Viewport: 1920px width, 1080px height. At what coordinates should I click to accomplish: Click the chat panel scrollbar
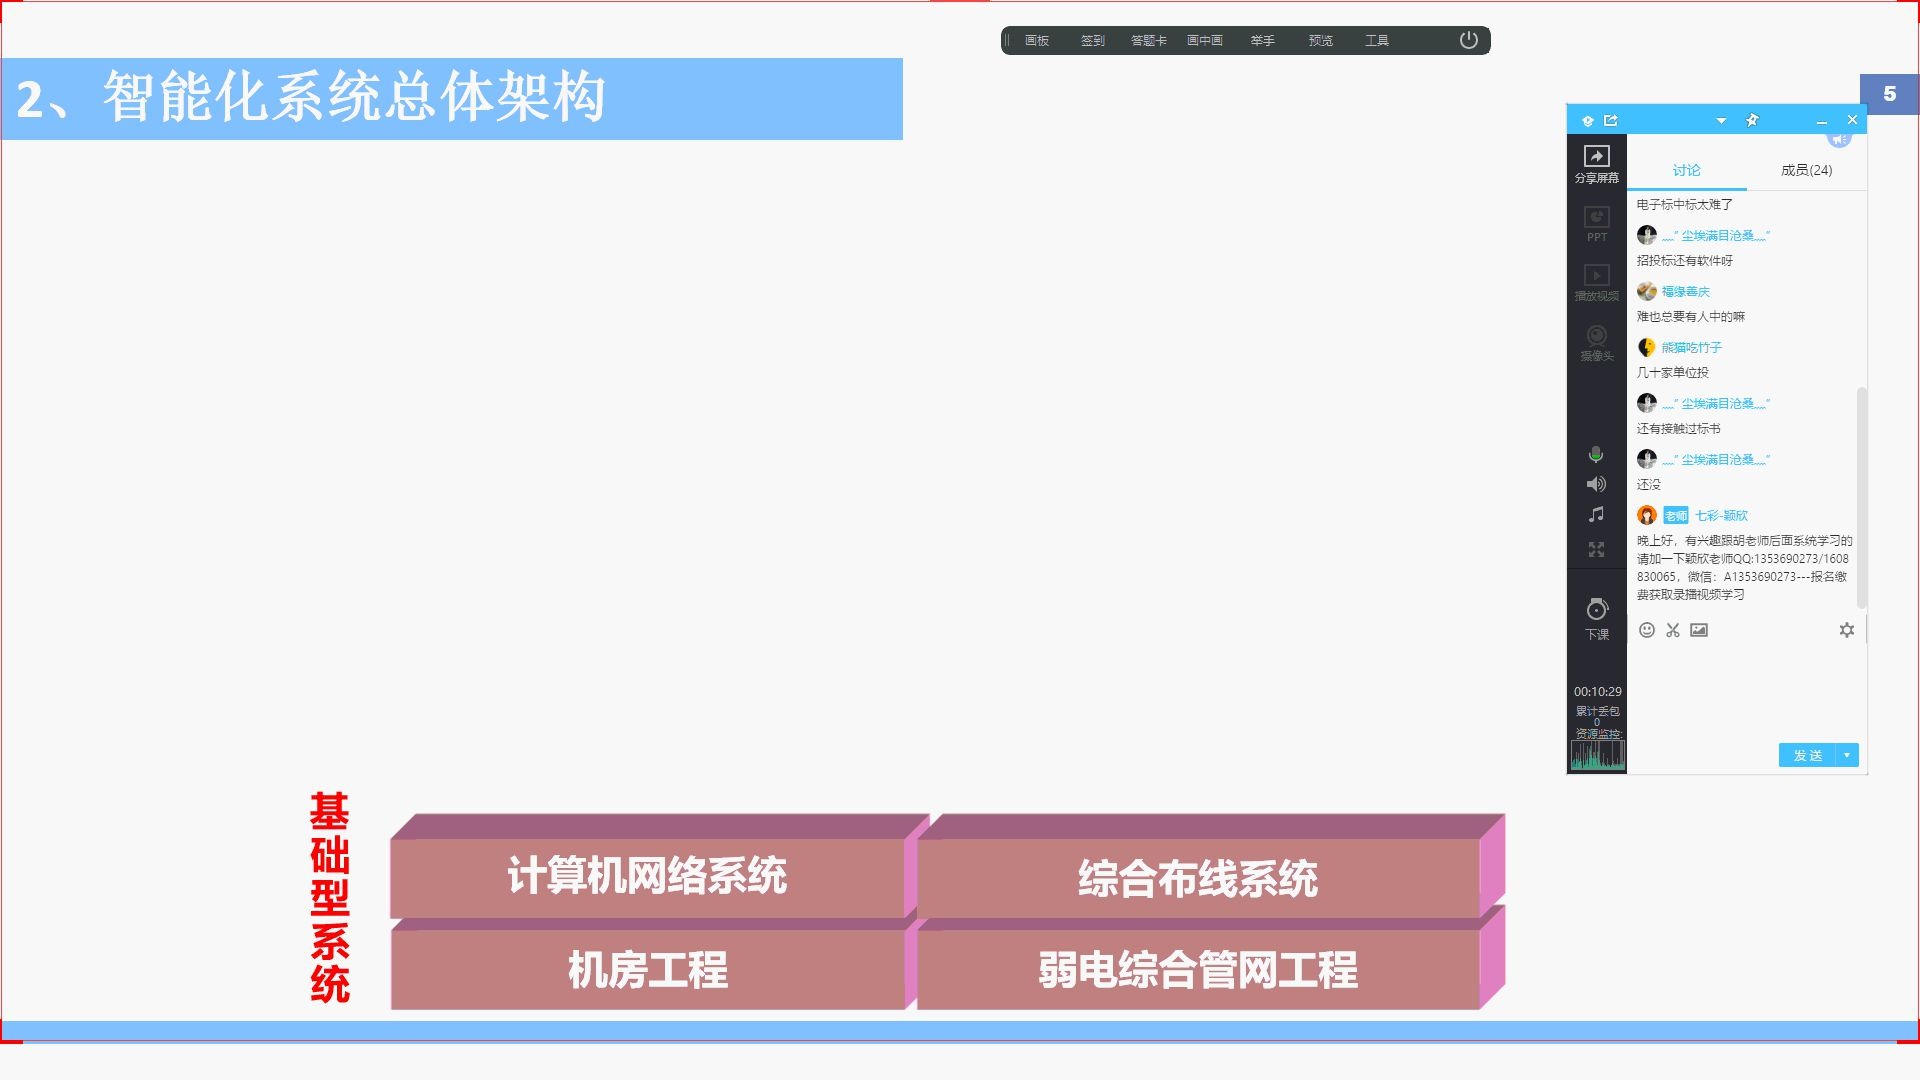coord(1861,497)
